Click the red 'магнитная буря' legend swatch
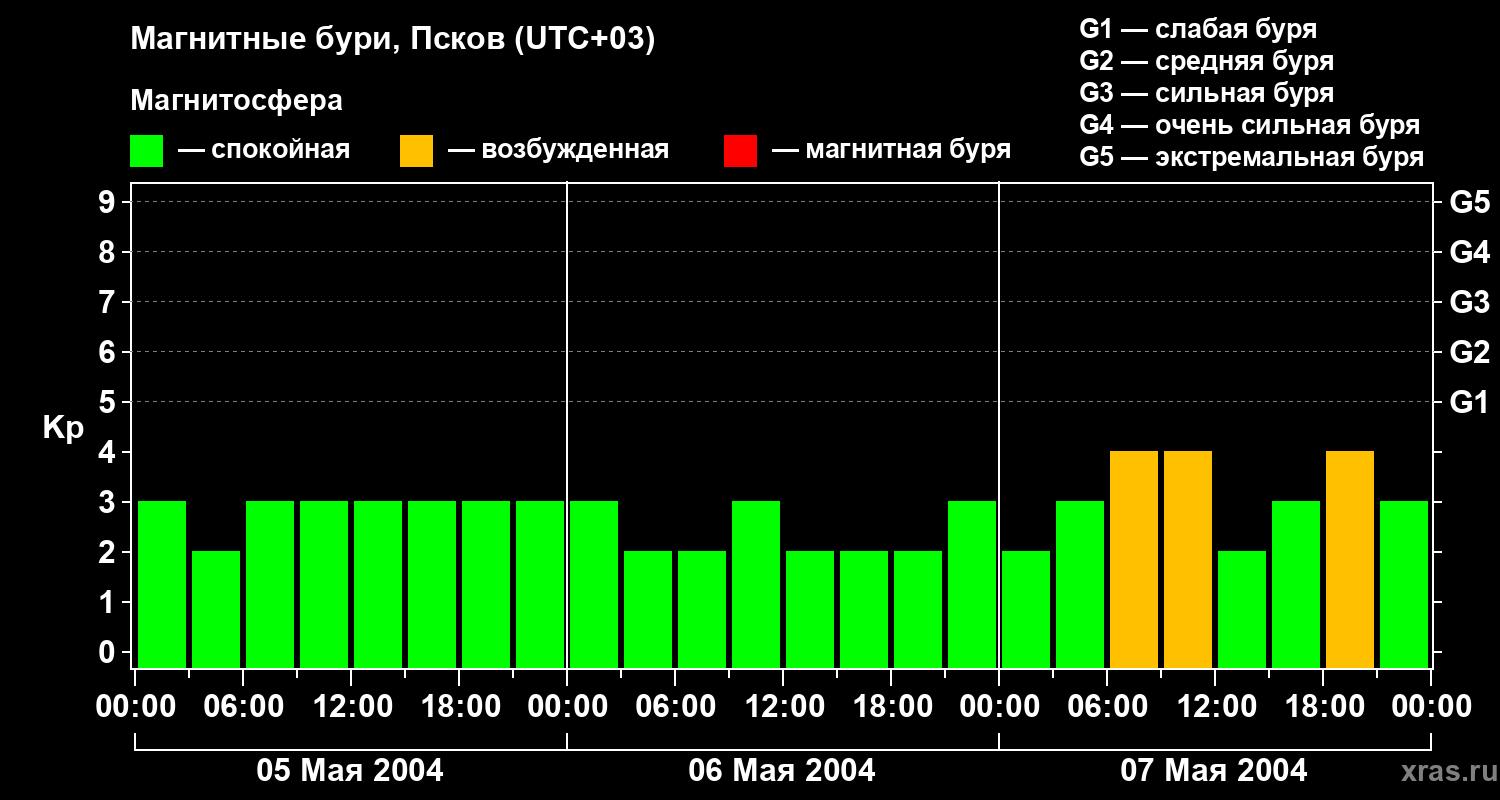 (740, 151)
